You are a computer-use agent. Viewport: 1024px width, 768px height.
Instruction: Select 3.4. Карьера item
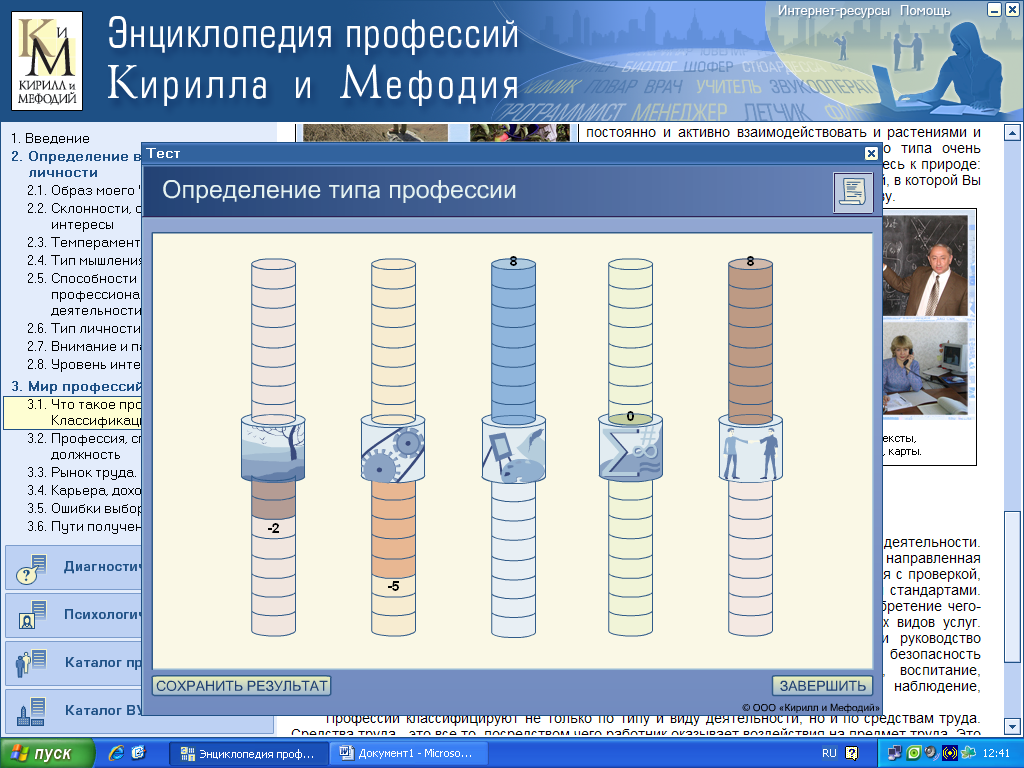pos(84,490)
